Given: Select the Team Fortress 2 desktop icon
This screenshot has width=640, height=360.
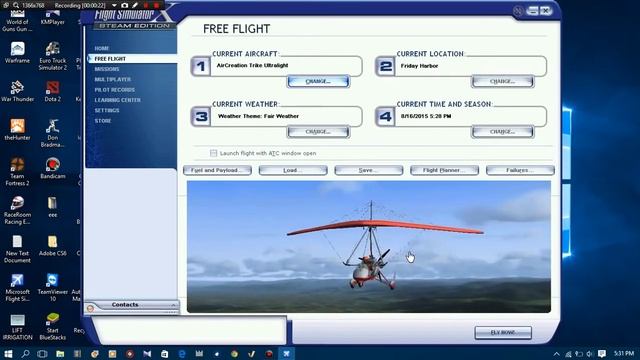Looking at the screenshot, I should pos(17,172).
